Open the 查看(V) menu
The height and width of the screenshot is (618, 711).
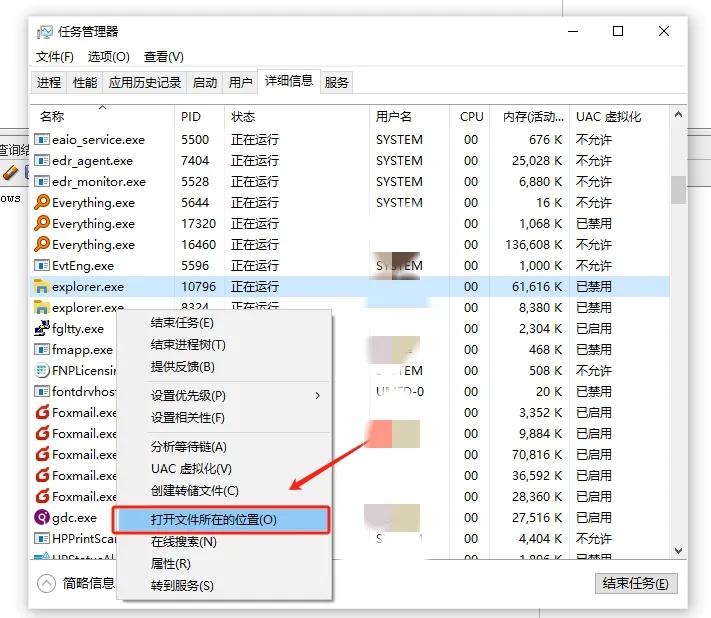click(164, 57)
